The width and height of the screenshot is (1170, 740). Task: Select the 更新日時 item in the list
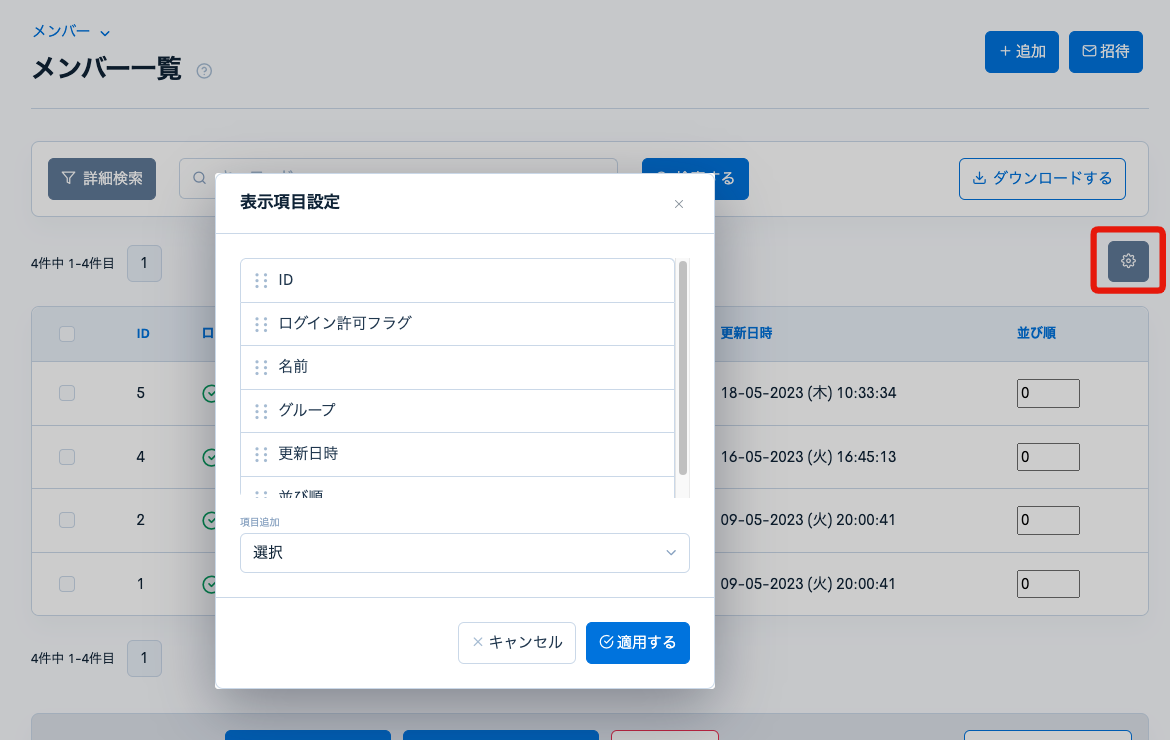[x=457, y=454]
